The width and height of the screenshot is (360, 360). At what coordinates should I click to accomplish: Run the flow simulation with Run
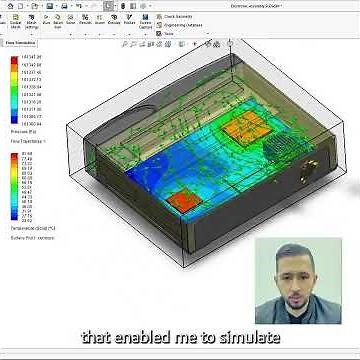click(x=46, y=20)
